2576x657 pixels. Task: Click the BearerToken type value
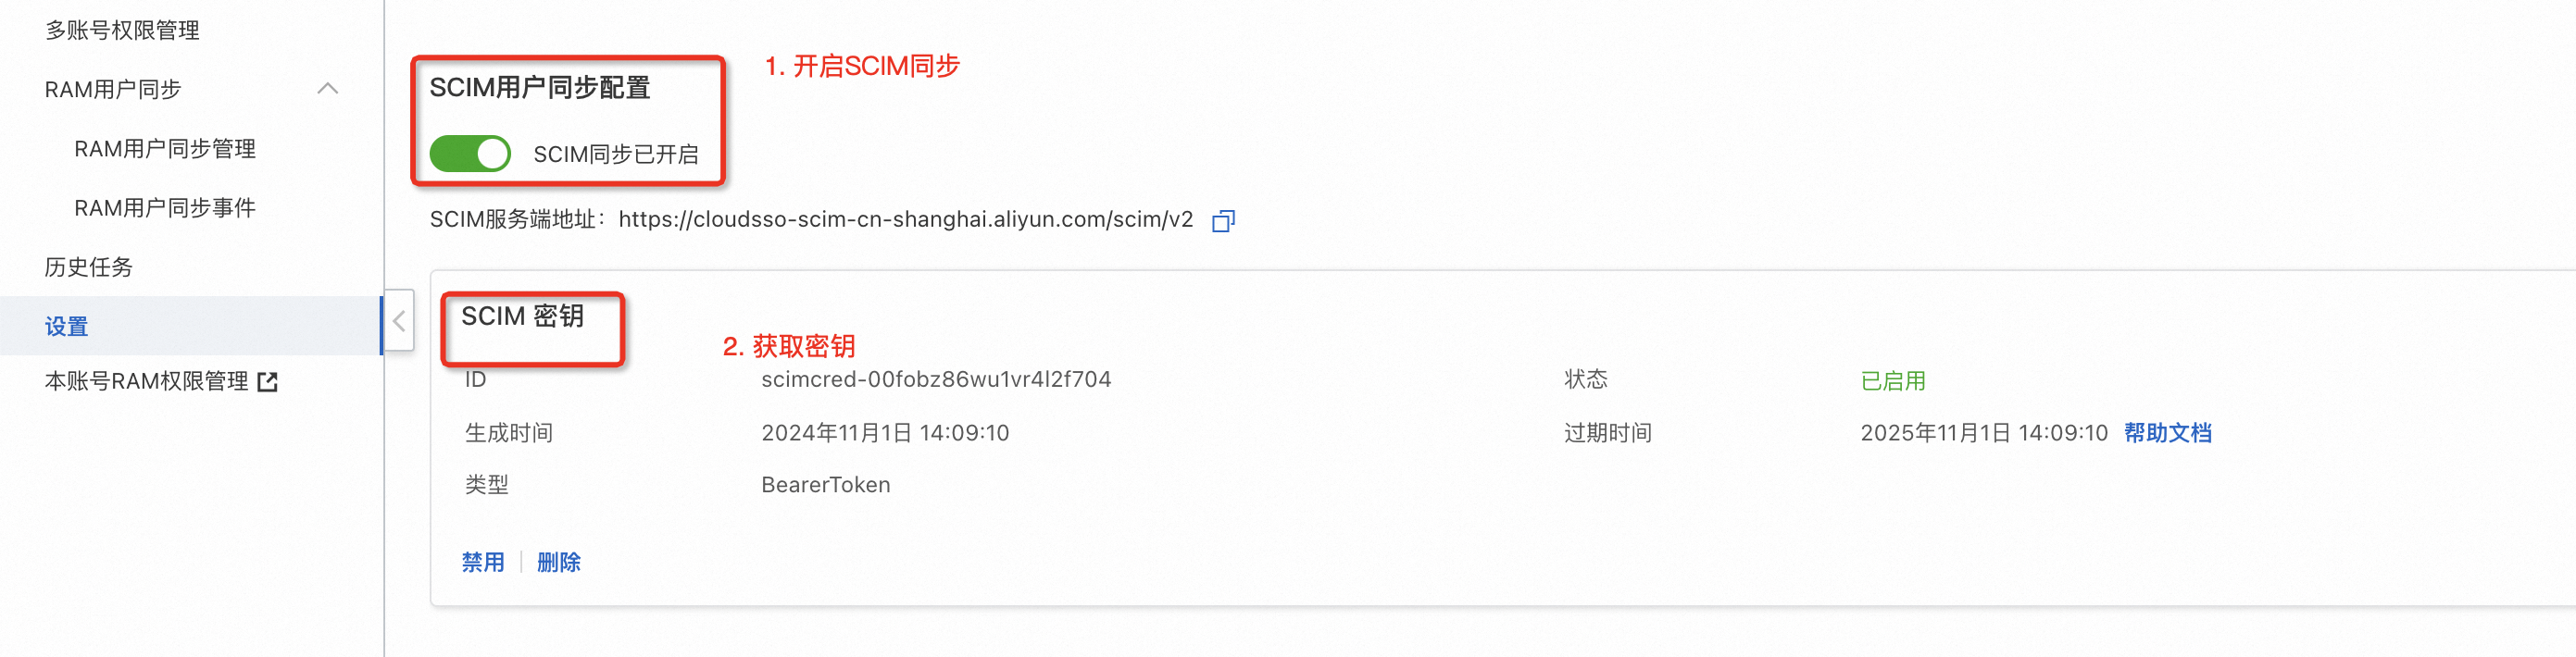click(x=825, y=485)
